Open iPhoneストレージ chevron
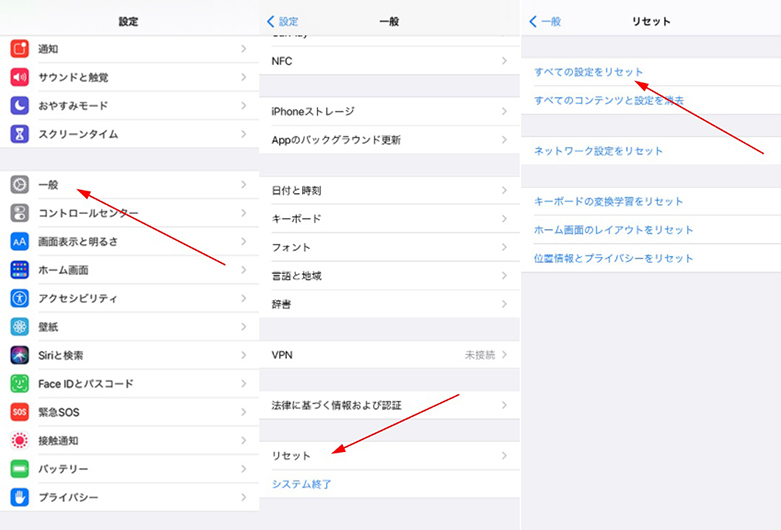Screen dimensions: 781x530 pos(504,111)
